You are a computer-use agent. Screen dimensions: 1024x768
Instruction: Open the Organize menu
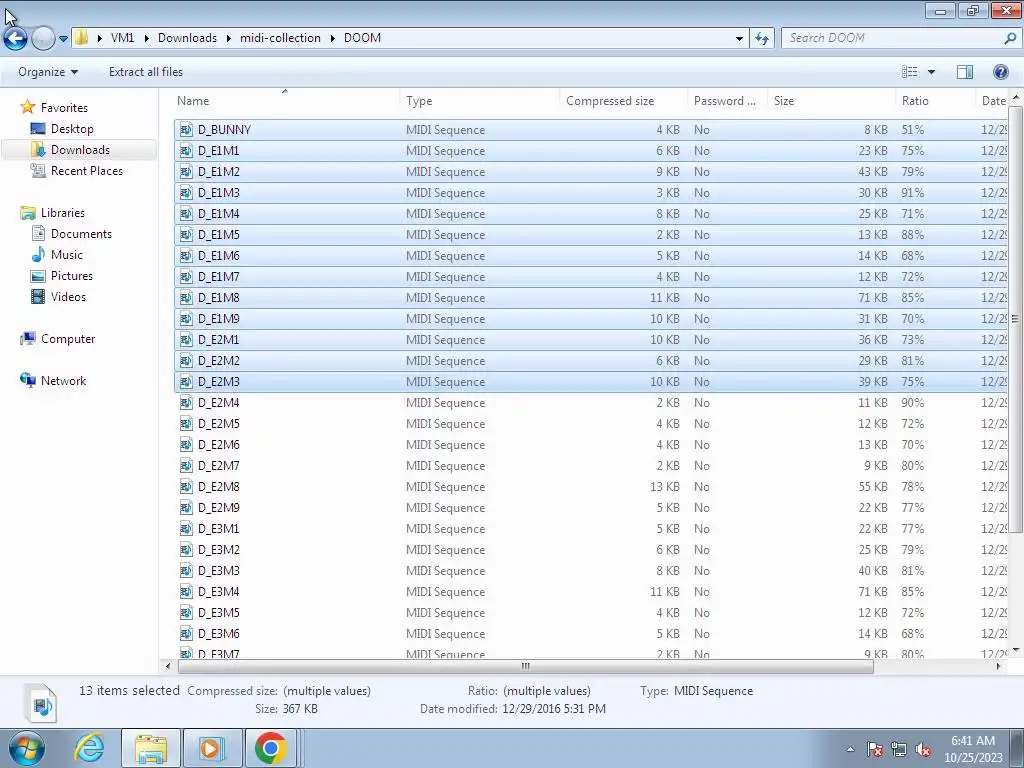[x=48, y=72]
